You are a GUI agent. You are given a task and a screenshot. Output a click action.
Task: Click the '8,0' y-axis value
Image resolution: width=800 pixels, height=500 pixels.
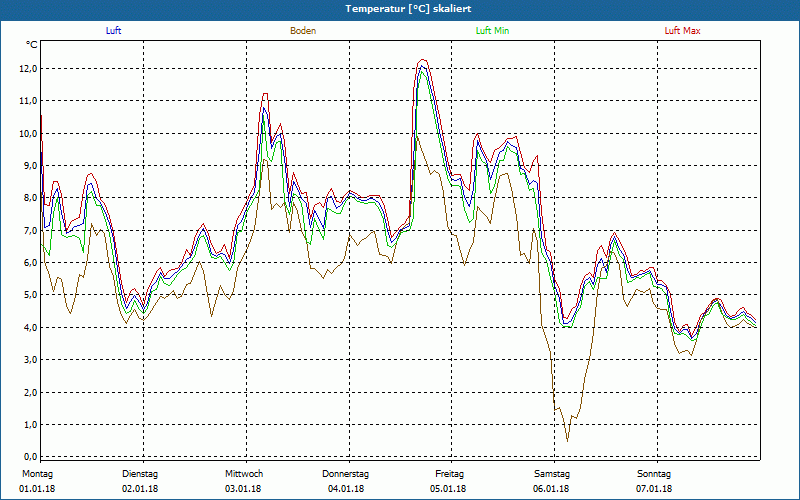tap(30, 198)
